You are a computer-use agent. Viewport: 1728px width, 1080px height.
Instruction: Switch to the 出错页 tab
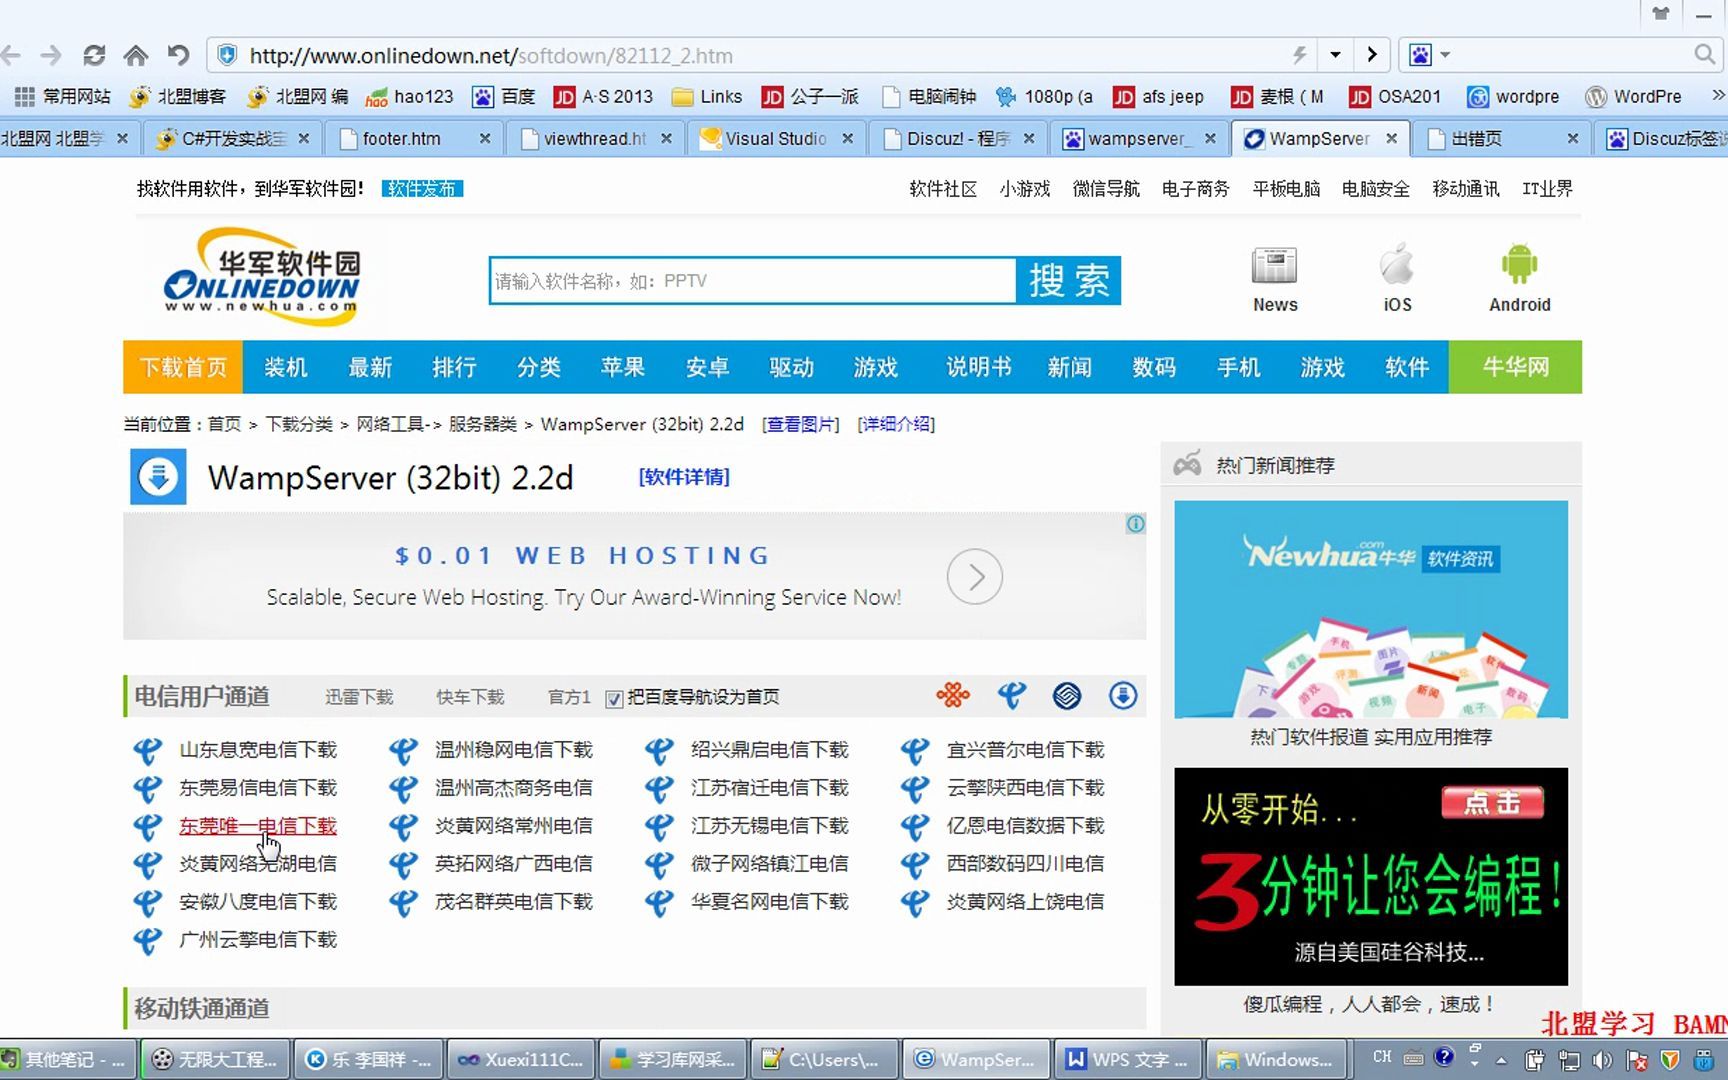coord(1476,139)
